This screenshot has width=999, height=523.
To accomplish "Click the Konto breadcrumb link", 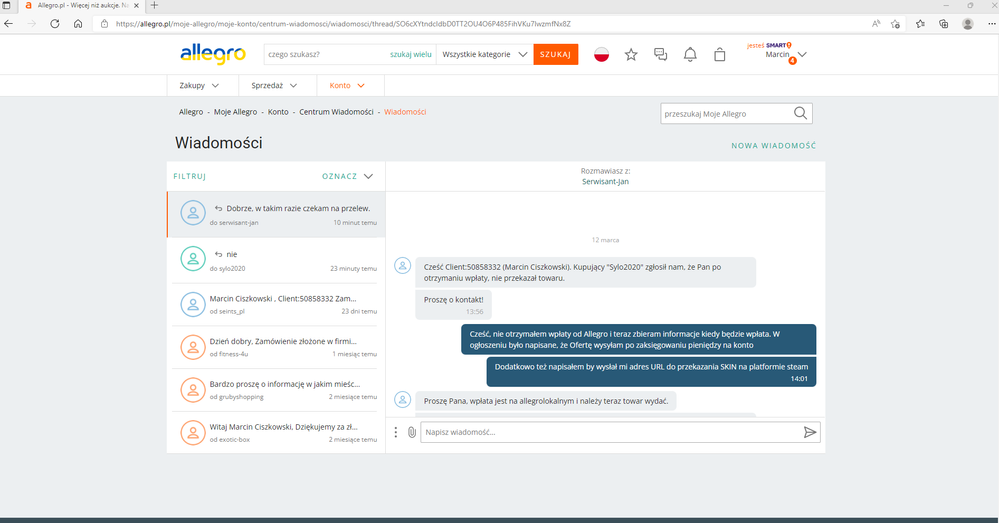I will pyautogui.click(x=278, y=112).
